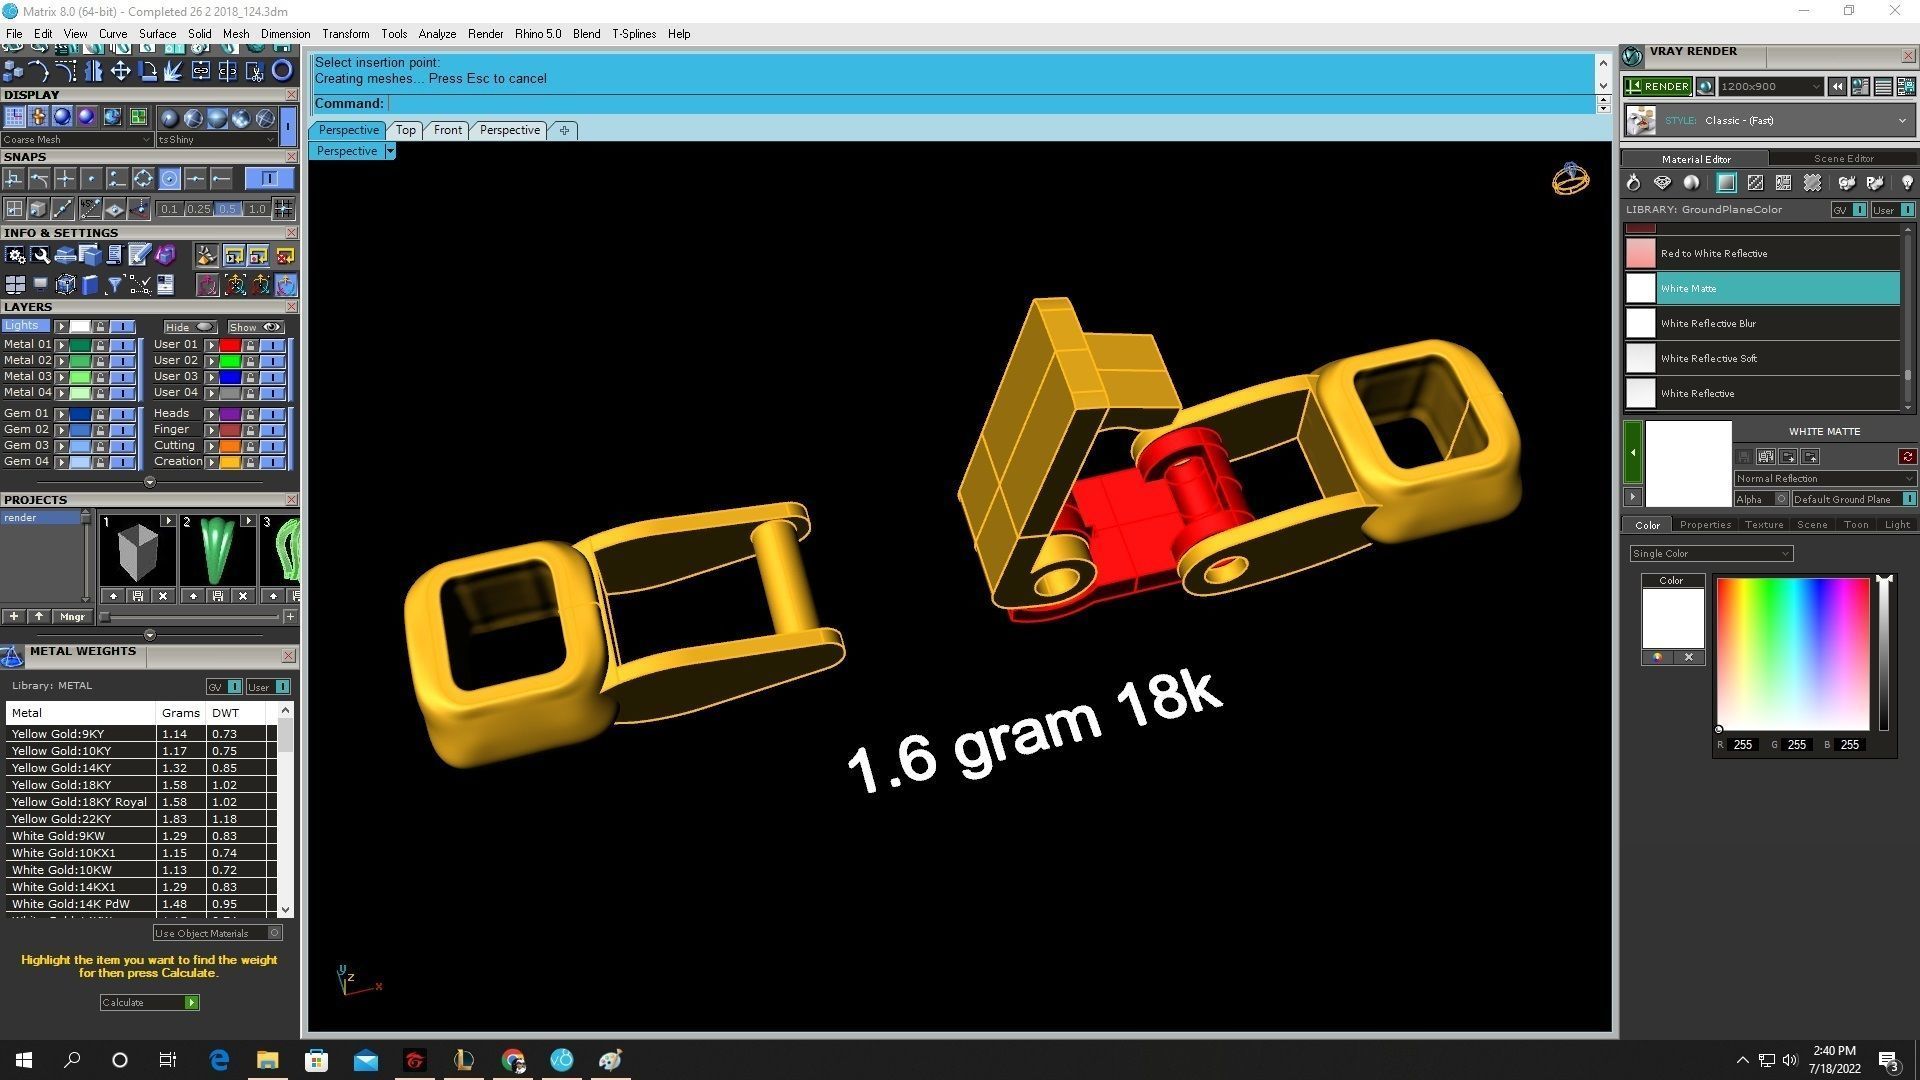Viewport: 1920px width, 1080px height.
Task: Click the Show layers button
Action: tap(256, 327)
